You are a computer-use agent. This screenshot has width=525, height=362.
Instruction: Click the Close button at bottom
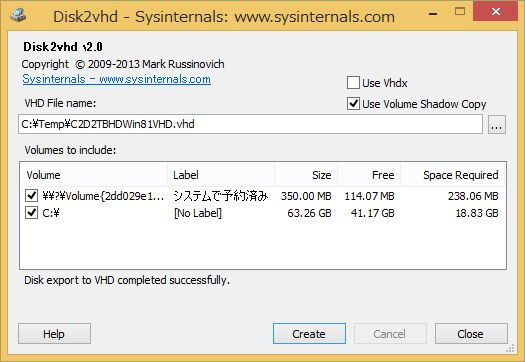point(471,334)
